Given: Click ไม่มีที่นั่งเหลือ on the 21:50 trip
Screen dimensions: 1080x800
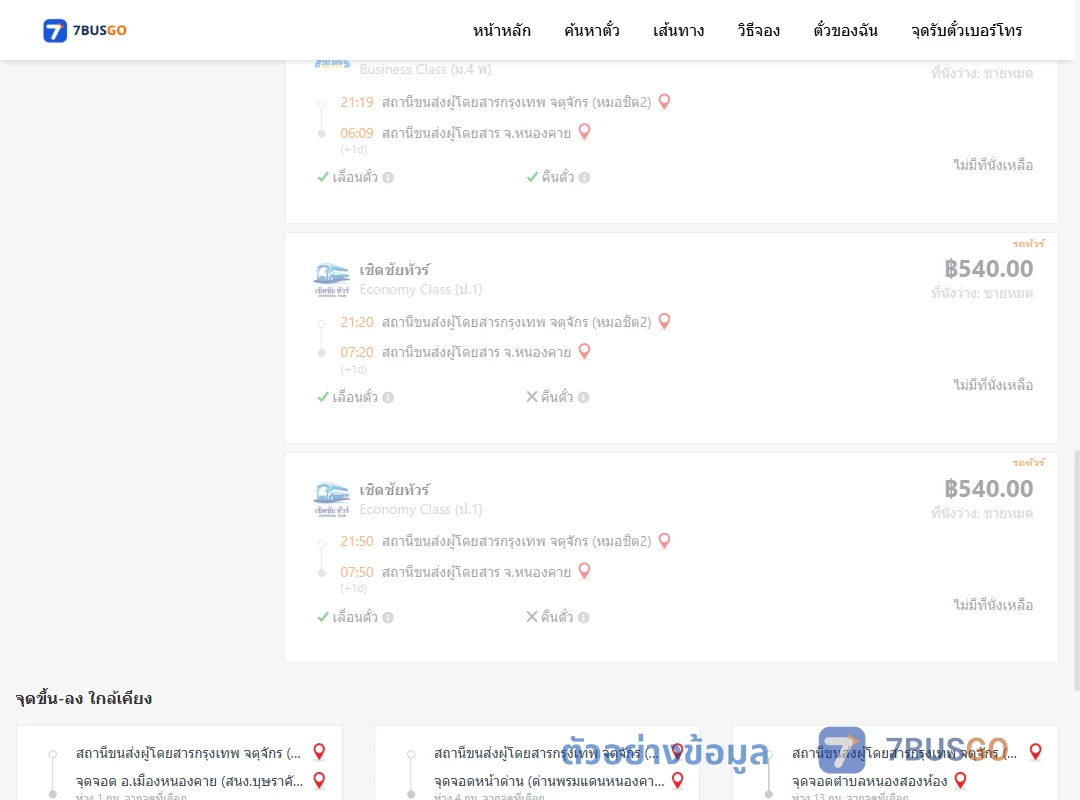Looking at the screenshot, I should click(993, 604).
